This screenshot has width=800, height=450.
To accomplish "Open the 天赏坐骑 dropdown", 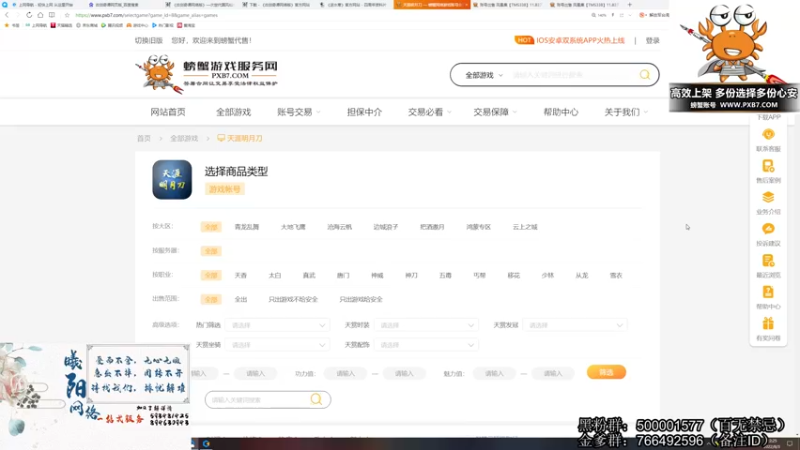I will click(x=278, y=345).
